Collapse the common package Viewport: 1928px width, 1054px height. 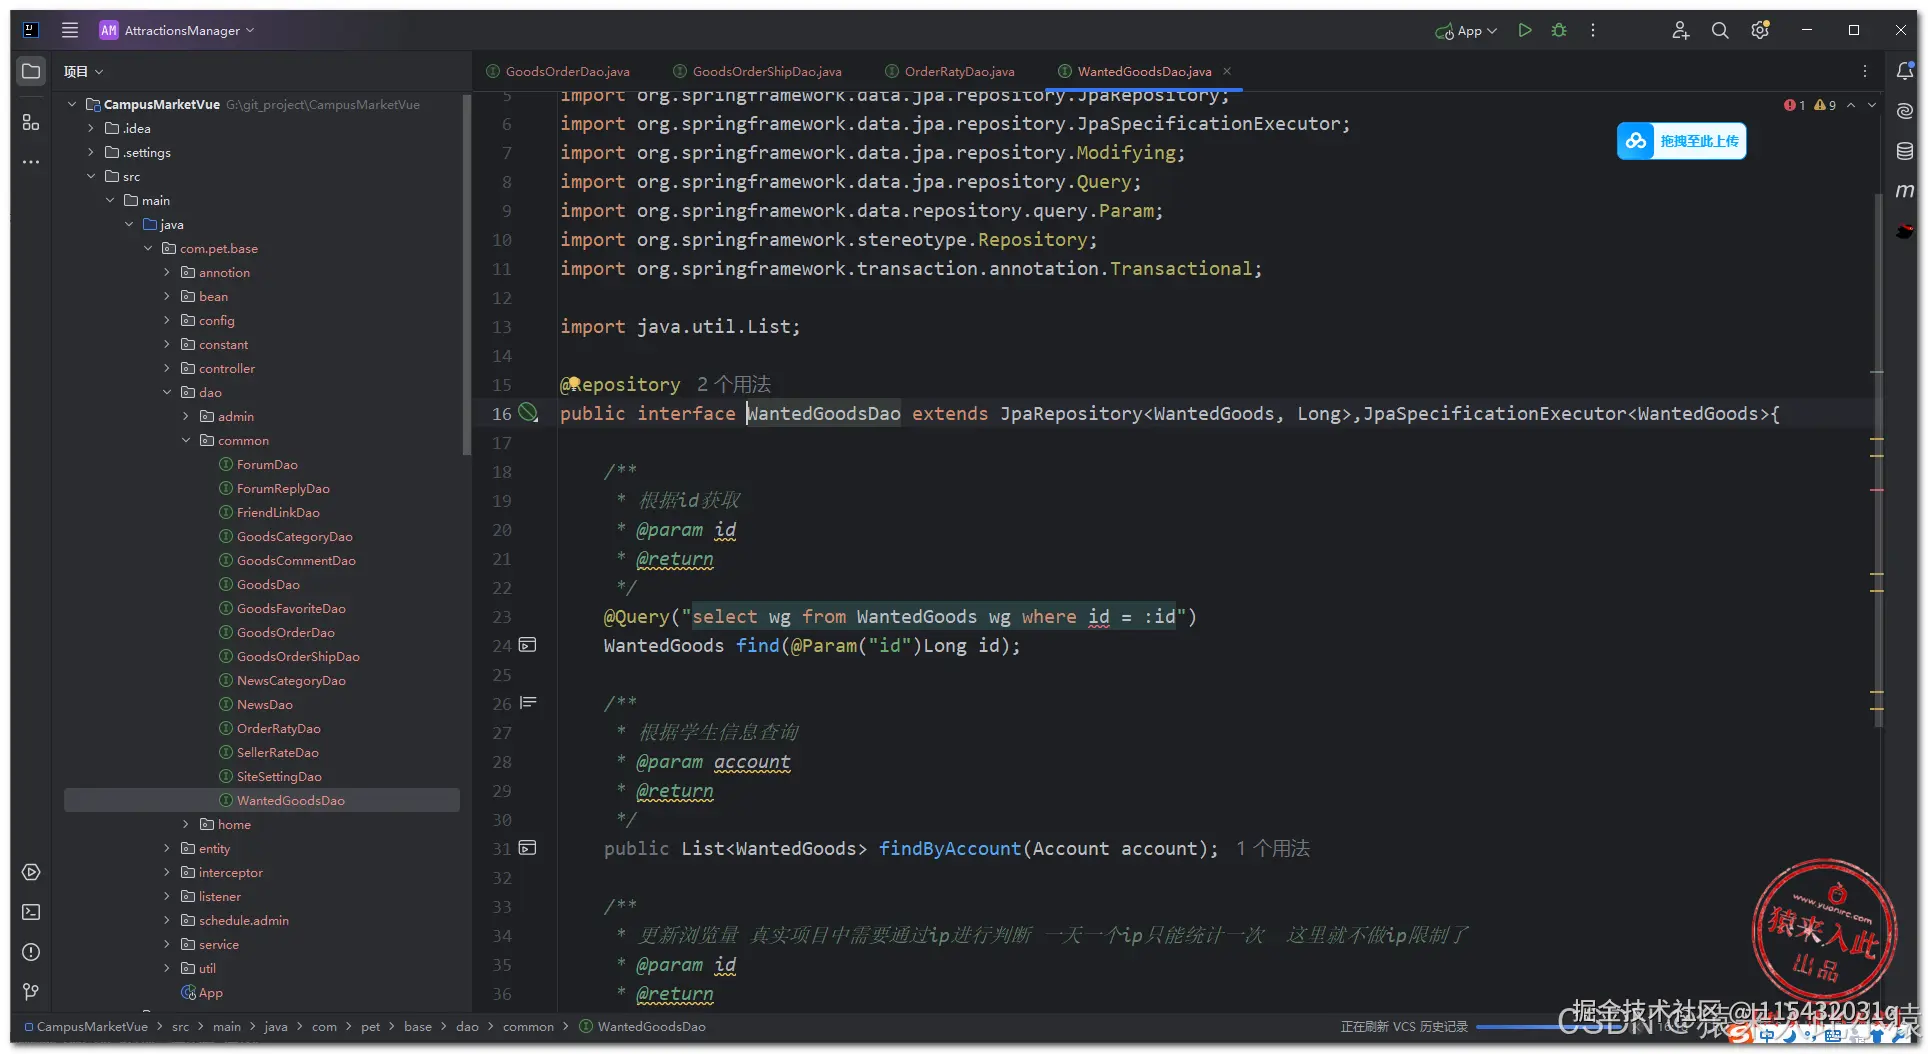click(186, 440)
